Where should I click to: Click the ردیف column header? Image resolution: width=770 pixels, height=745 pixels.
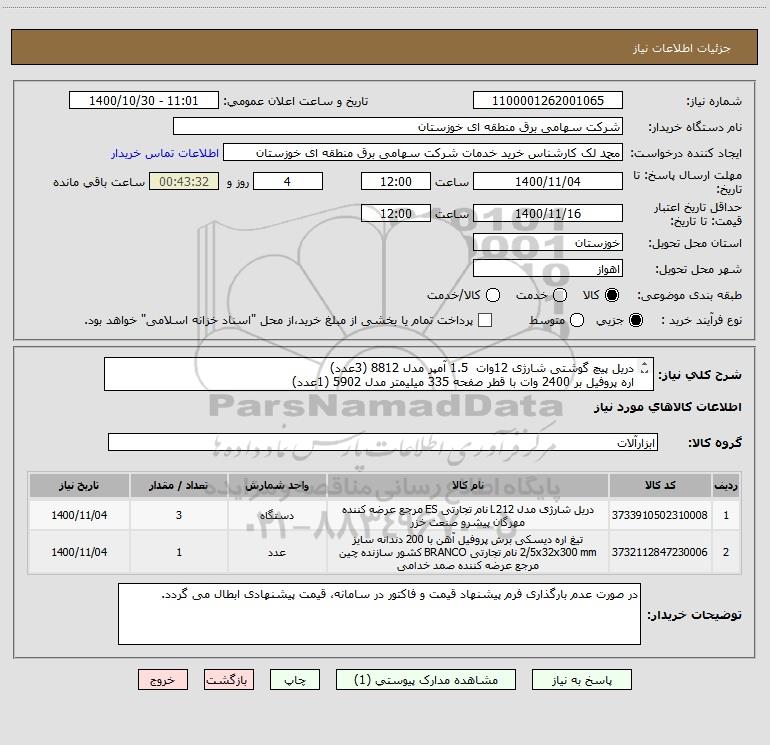click(x=726, y=486)
